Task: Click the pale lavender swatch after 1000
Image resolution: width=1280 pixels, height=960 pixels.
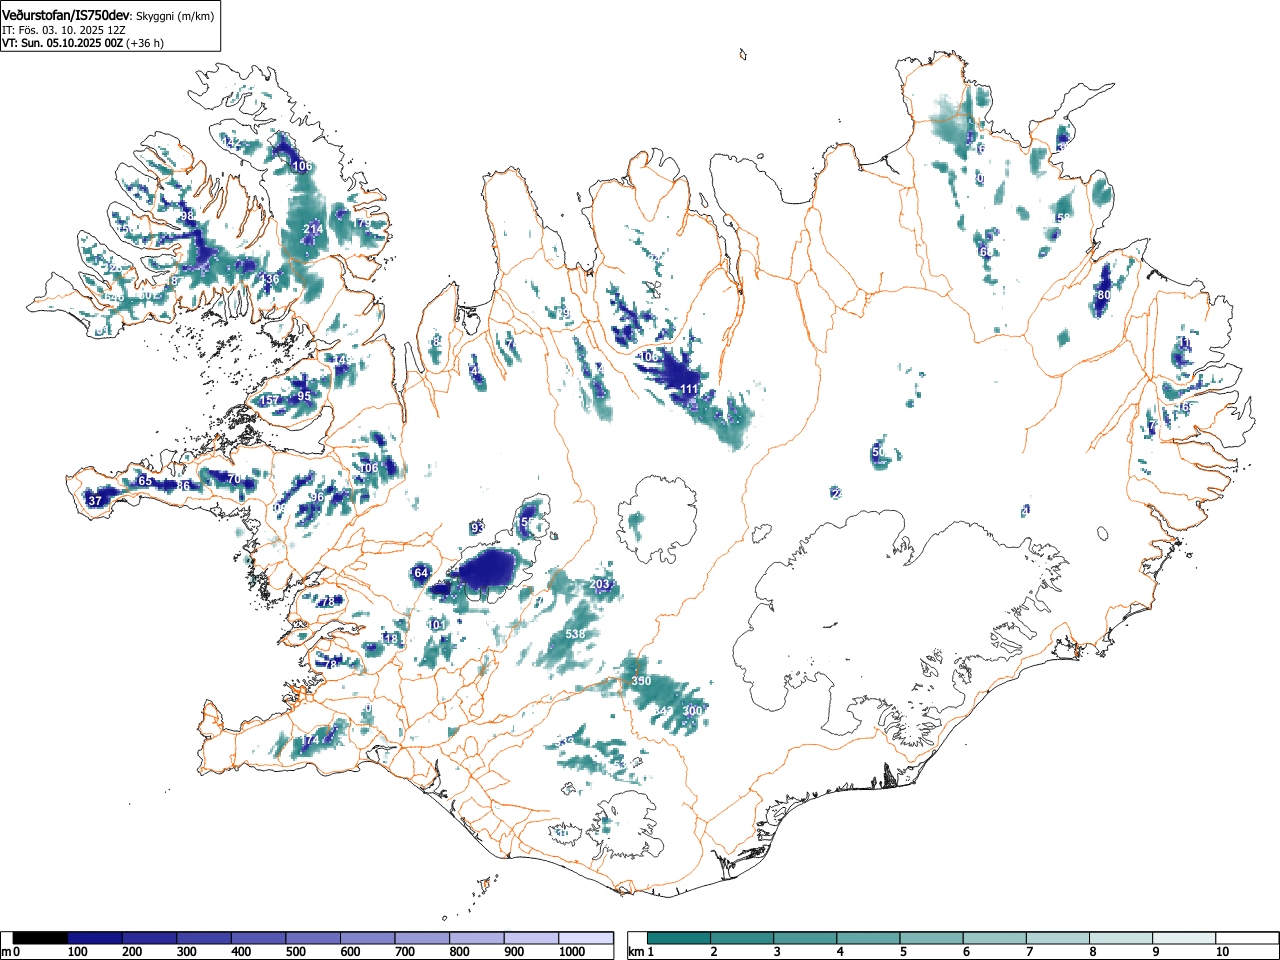Action: pyautogui.click(x=587, y=938)
